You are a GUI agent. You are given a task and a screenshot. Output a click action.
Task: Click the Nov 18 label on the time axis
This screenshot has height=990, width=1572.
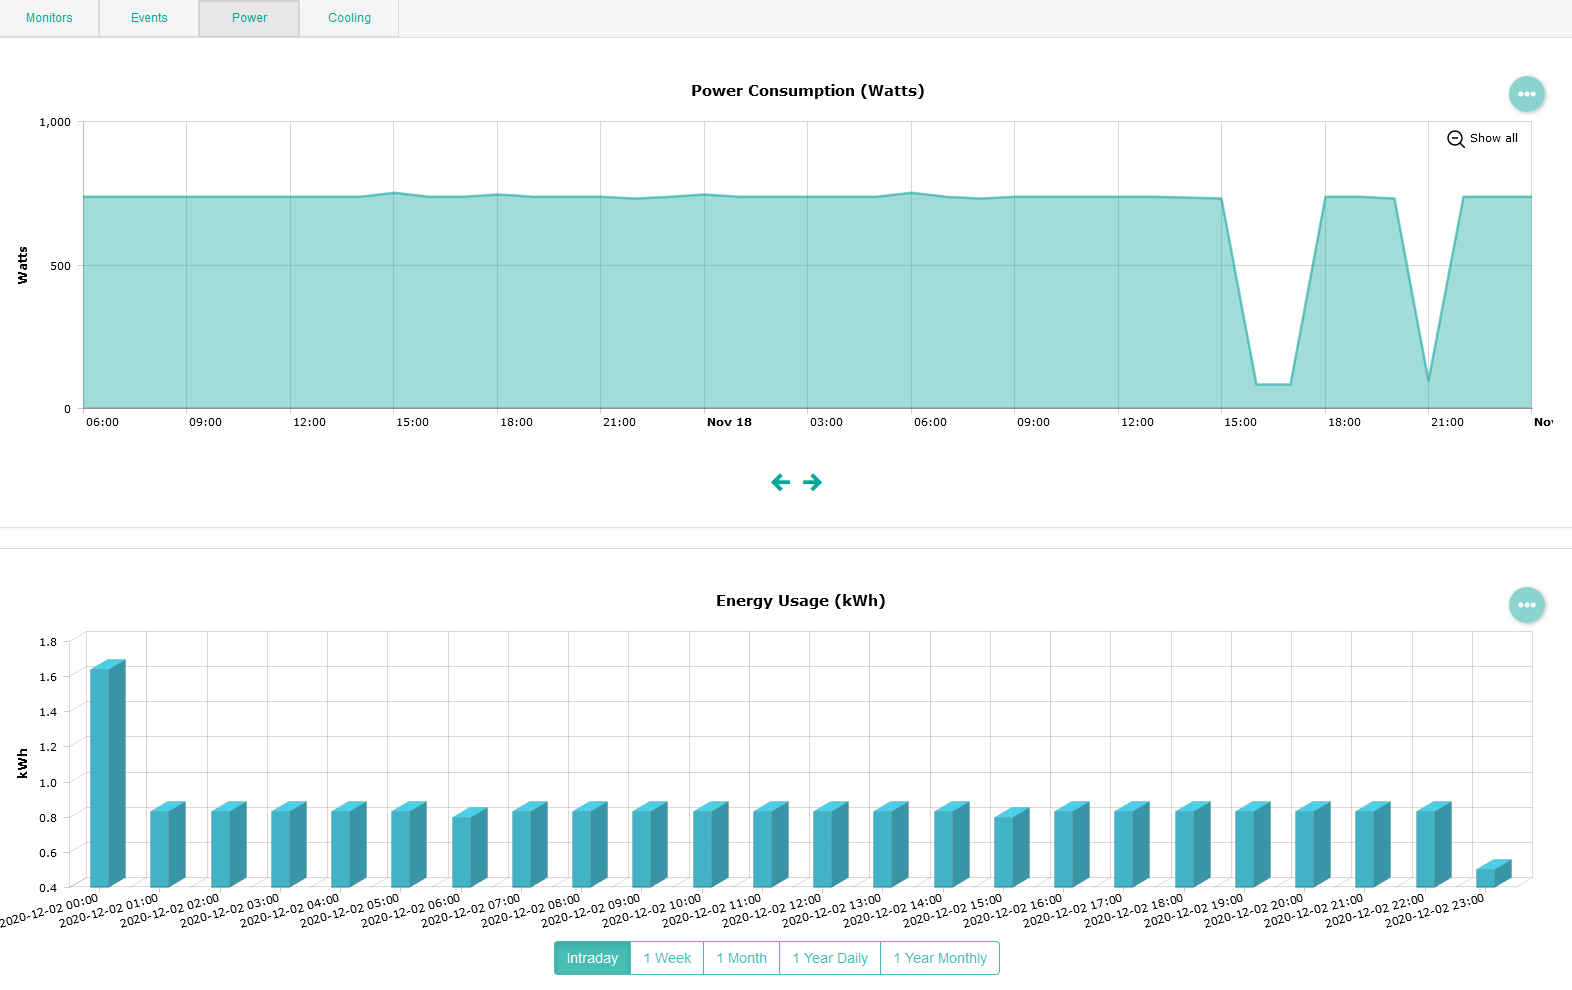pos(729,423)
